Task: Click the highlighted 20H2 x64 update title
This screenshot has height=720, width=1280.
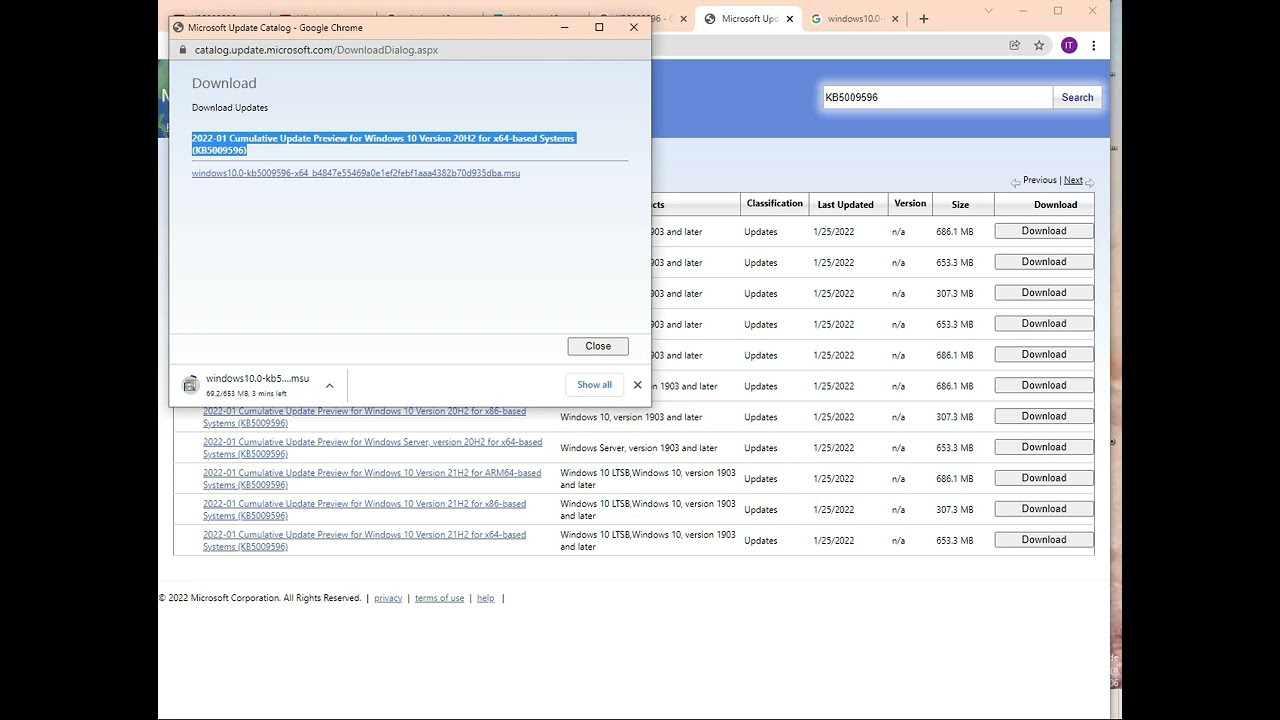Action: point(384,144)
